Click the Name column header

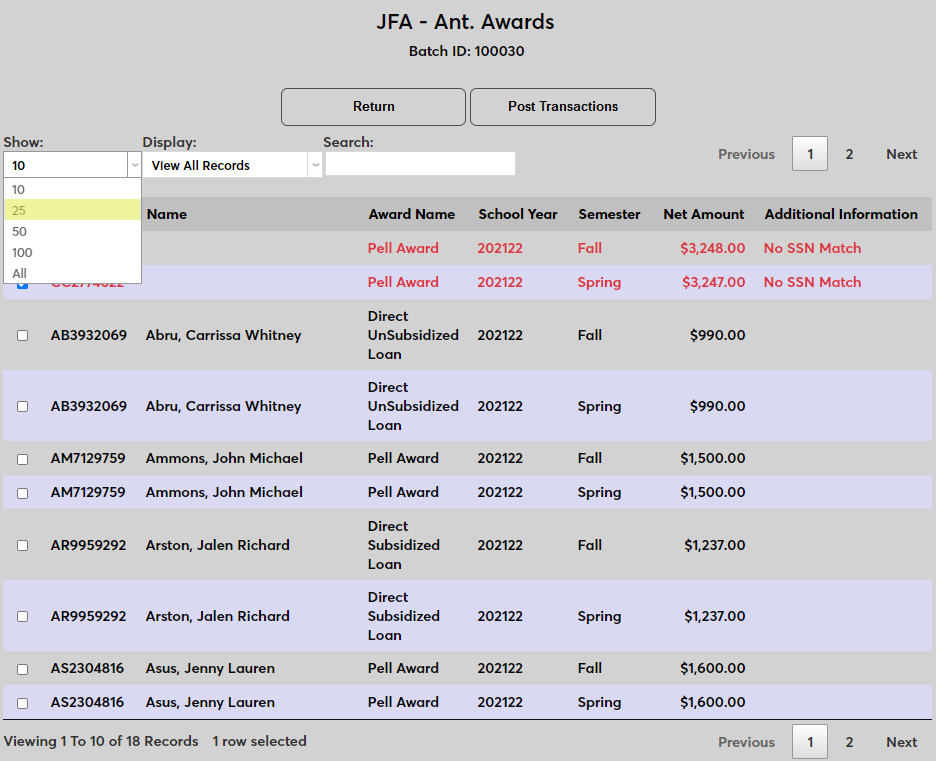pyautogui.click(x=168, y=214)
